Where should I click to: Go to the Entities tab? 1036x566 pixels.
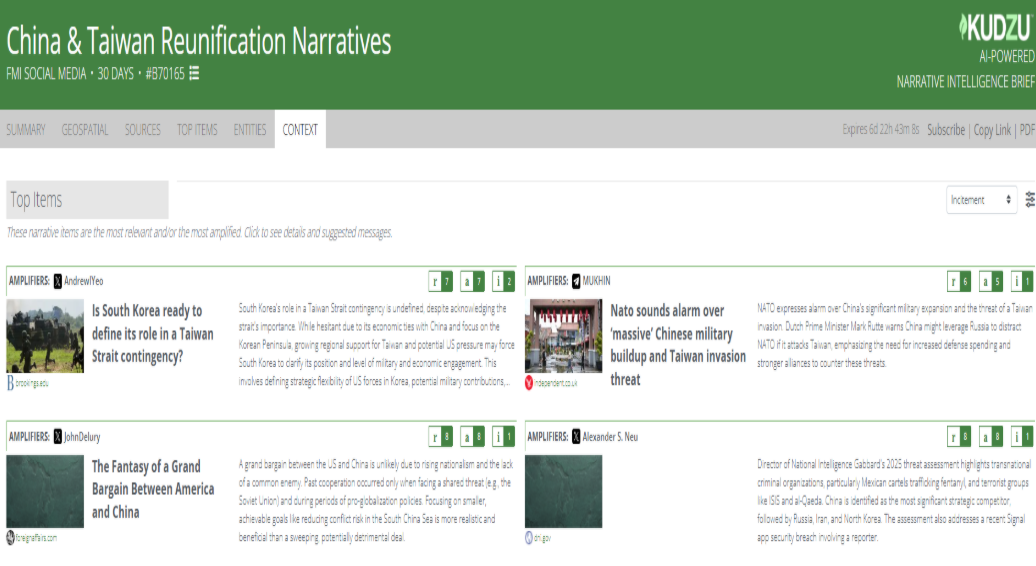[x=250, y=130]
